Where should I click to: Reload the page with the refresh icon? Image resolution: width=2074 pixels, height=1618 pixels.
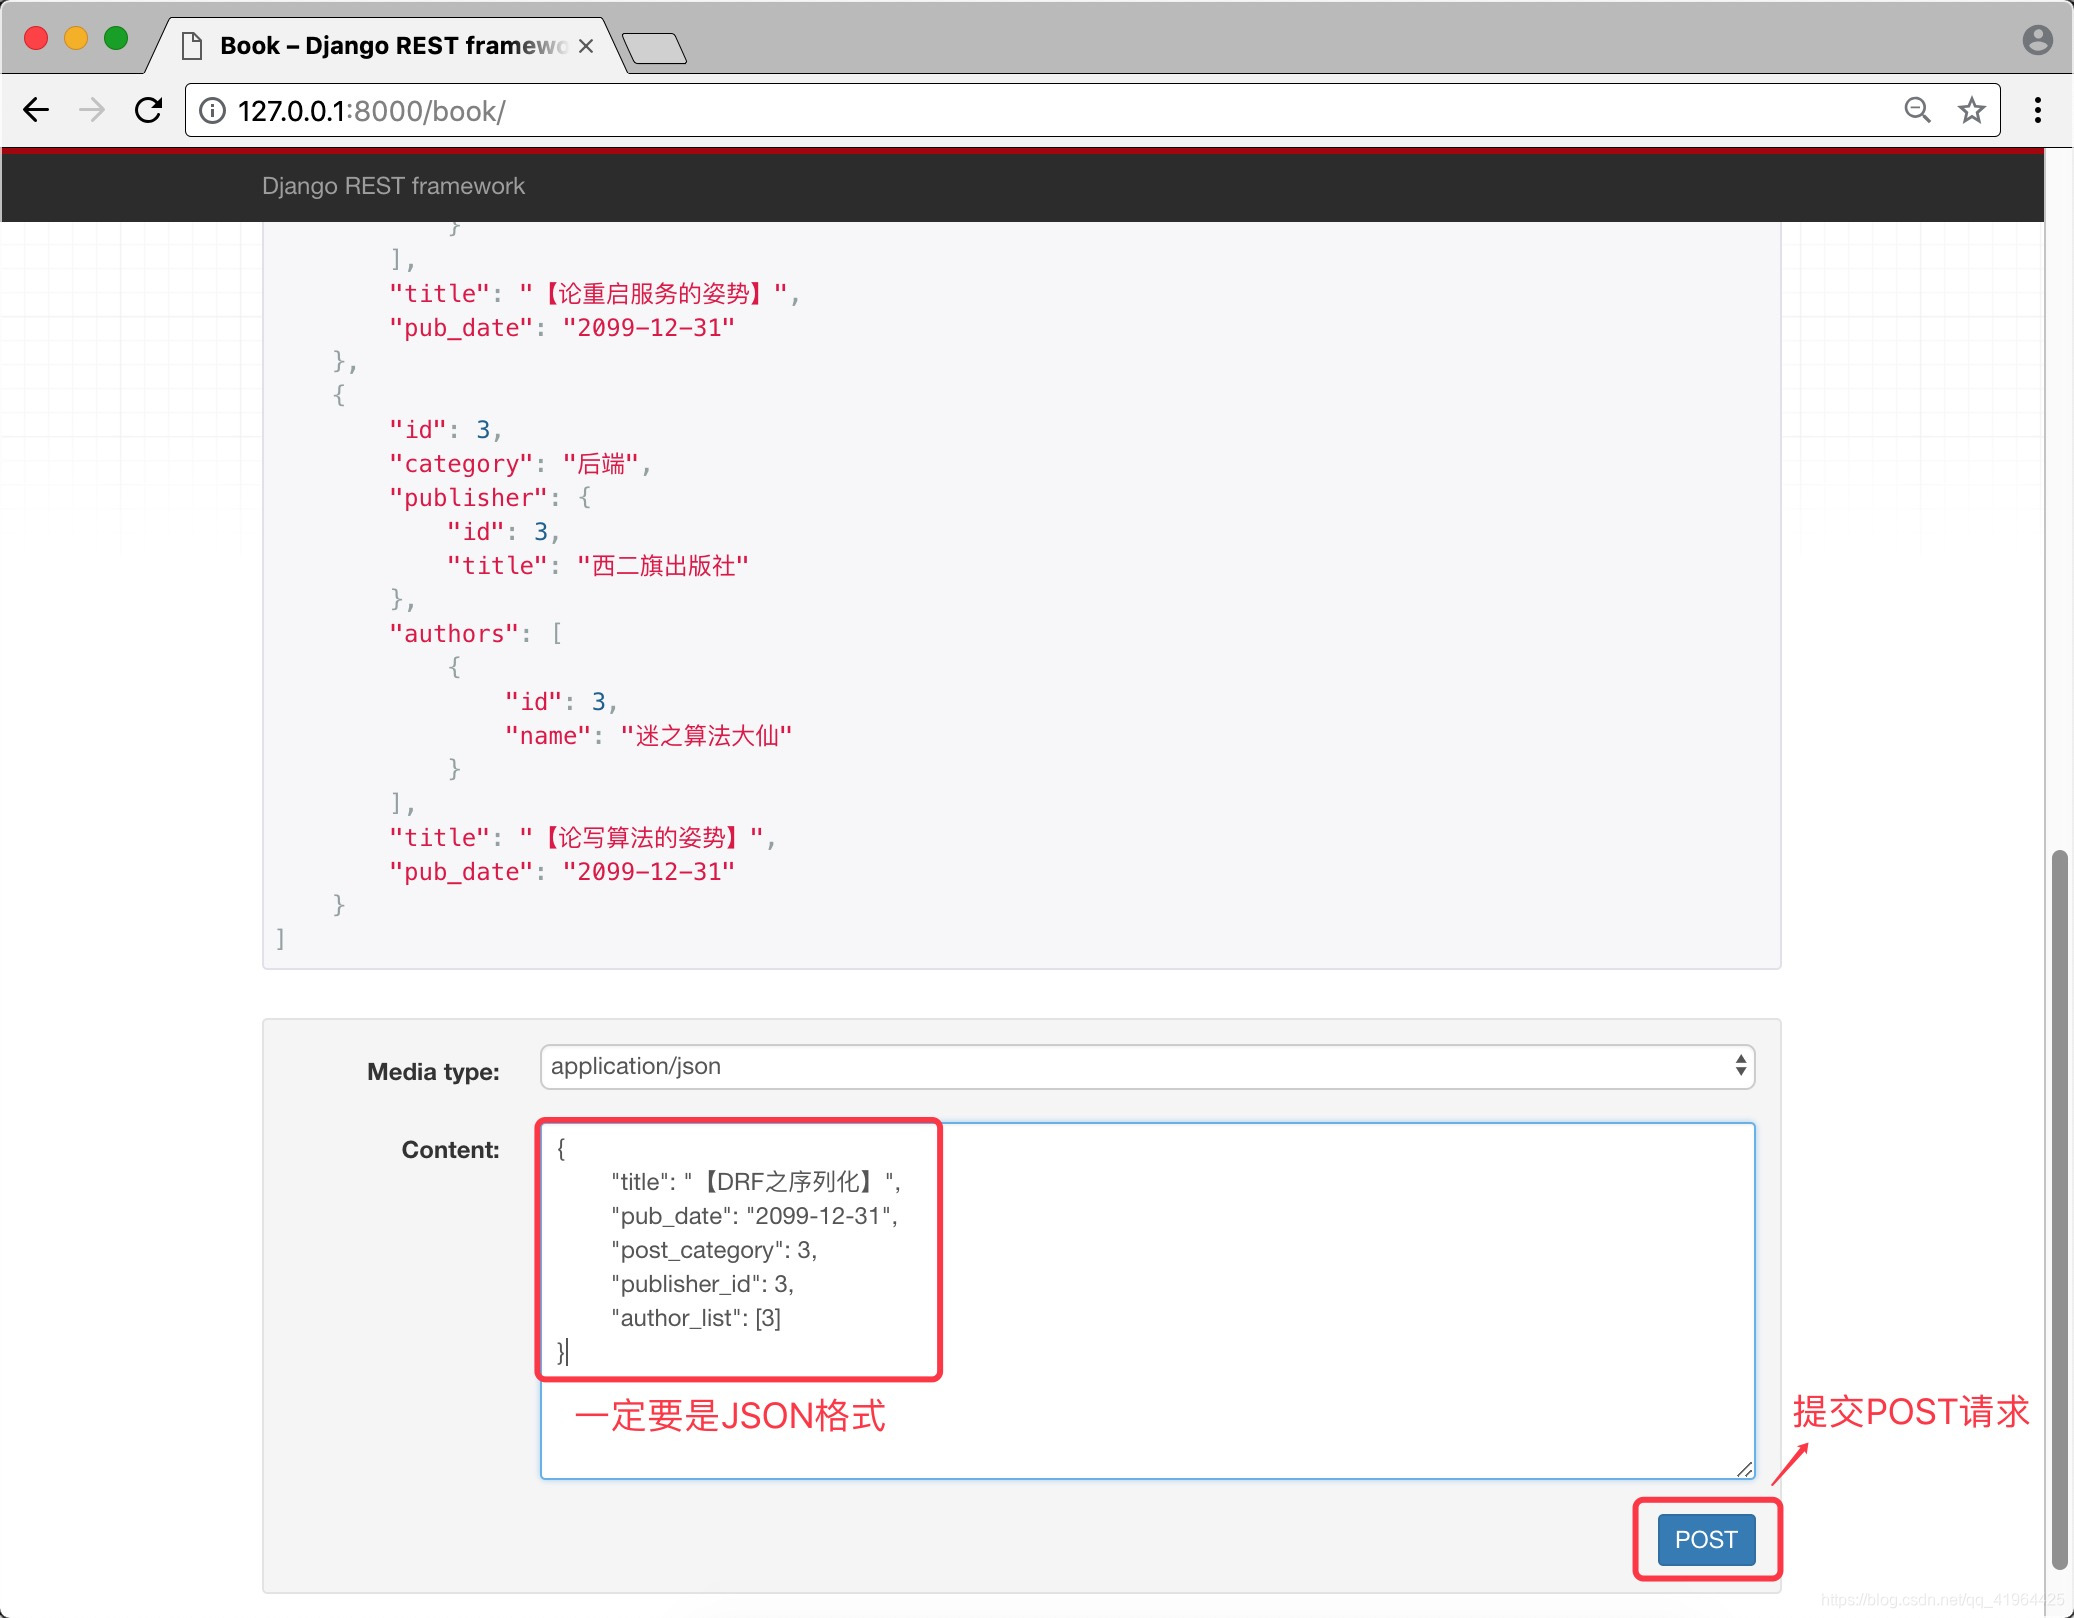pyautogui.click(x=148, y=110)
